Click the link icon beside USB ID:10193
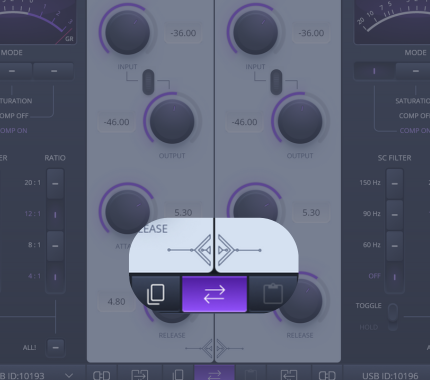430x380 pixels. pyautogui.click(x=102, y=376)
